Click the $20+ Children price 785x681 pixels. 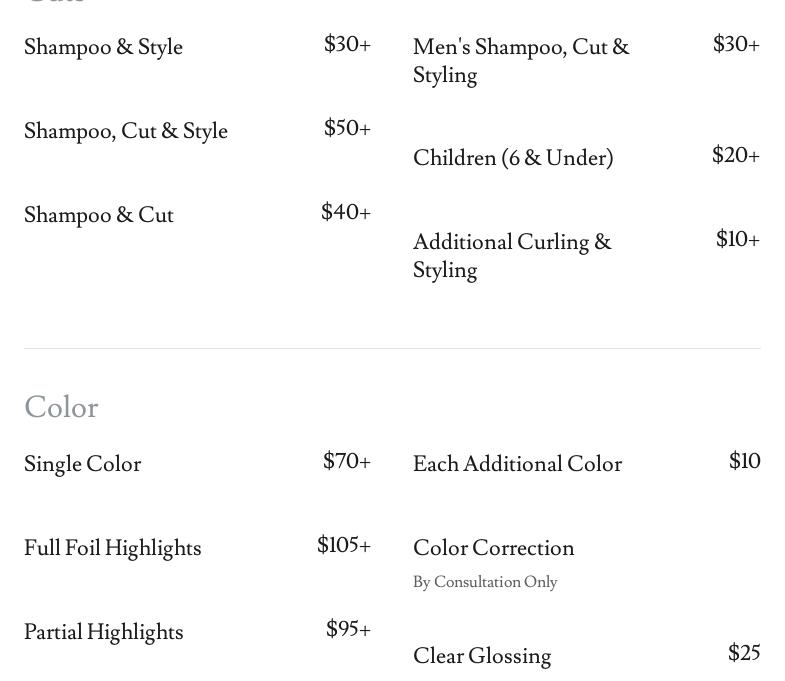[x=735, y=155]
